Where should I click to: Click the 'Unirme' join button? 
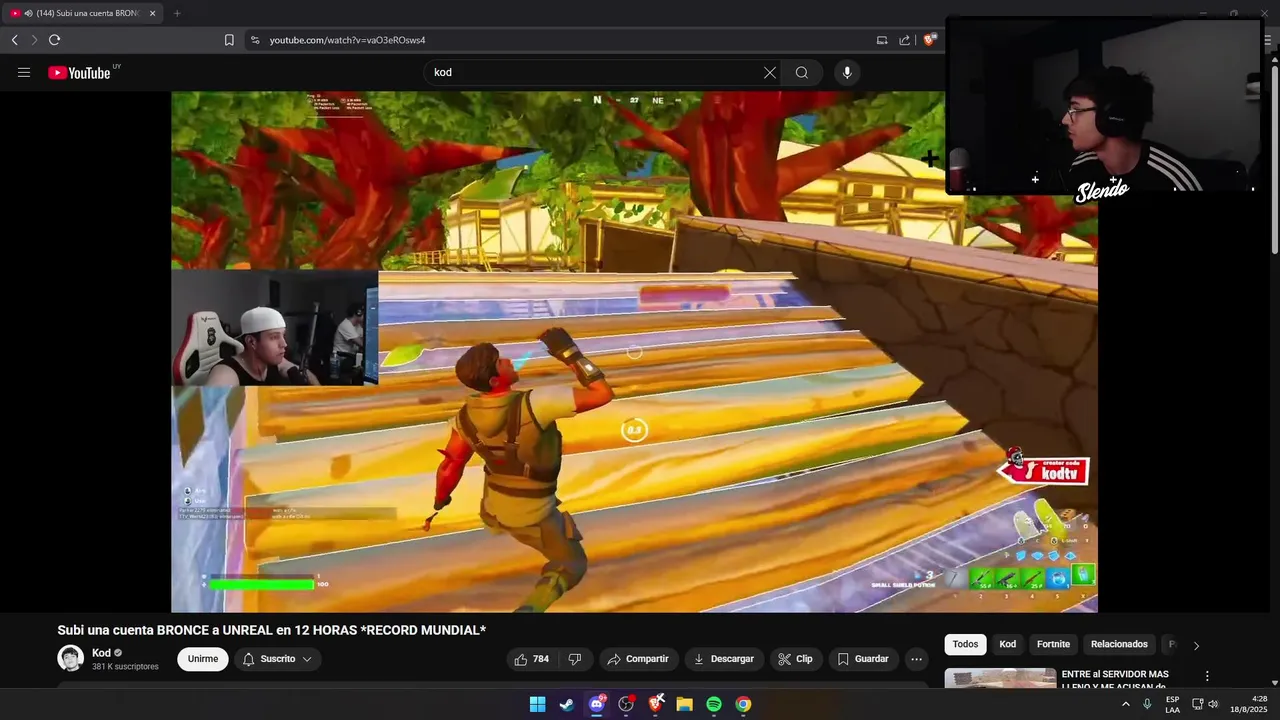coord(203,659)
